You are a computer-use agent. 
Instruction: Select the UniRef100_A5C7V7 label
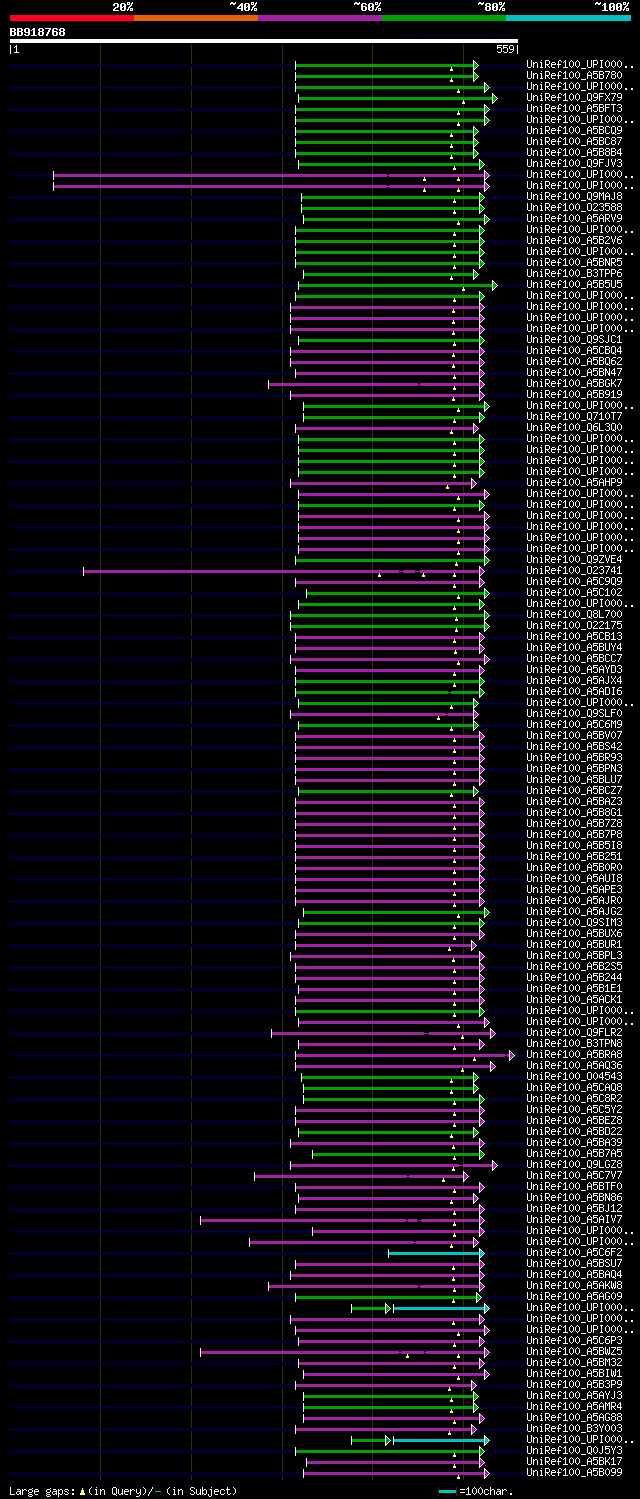tap(574, 1175)
